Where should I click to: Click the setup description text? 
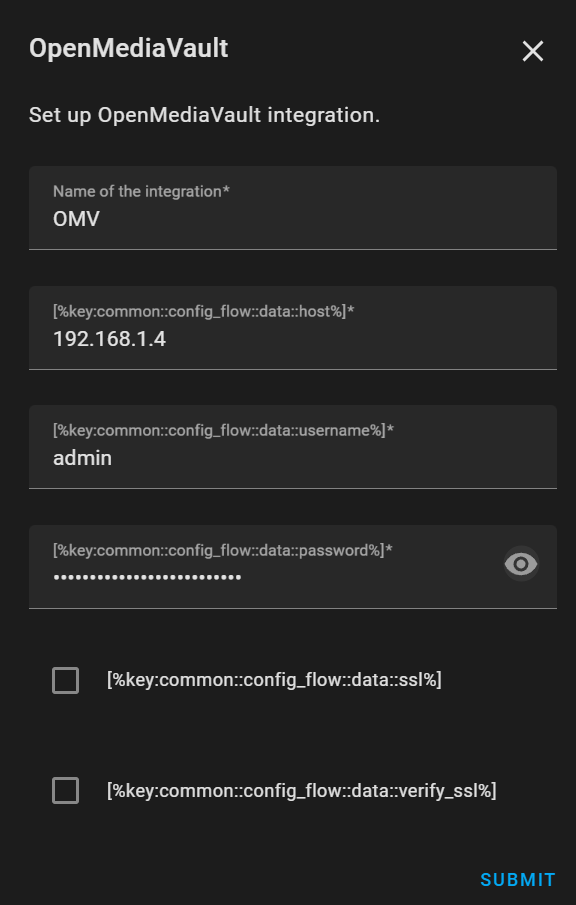tap(206, 116)
